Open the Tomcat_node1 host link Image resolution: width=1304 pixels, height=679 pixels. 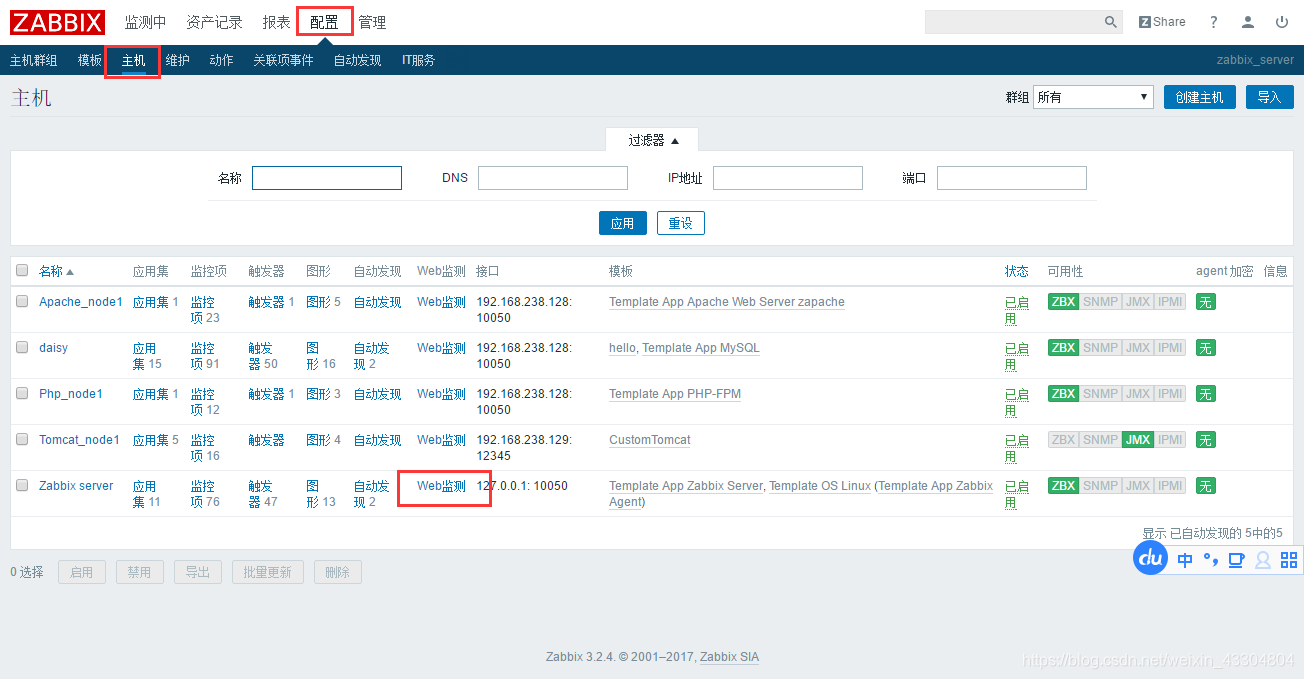79,440
